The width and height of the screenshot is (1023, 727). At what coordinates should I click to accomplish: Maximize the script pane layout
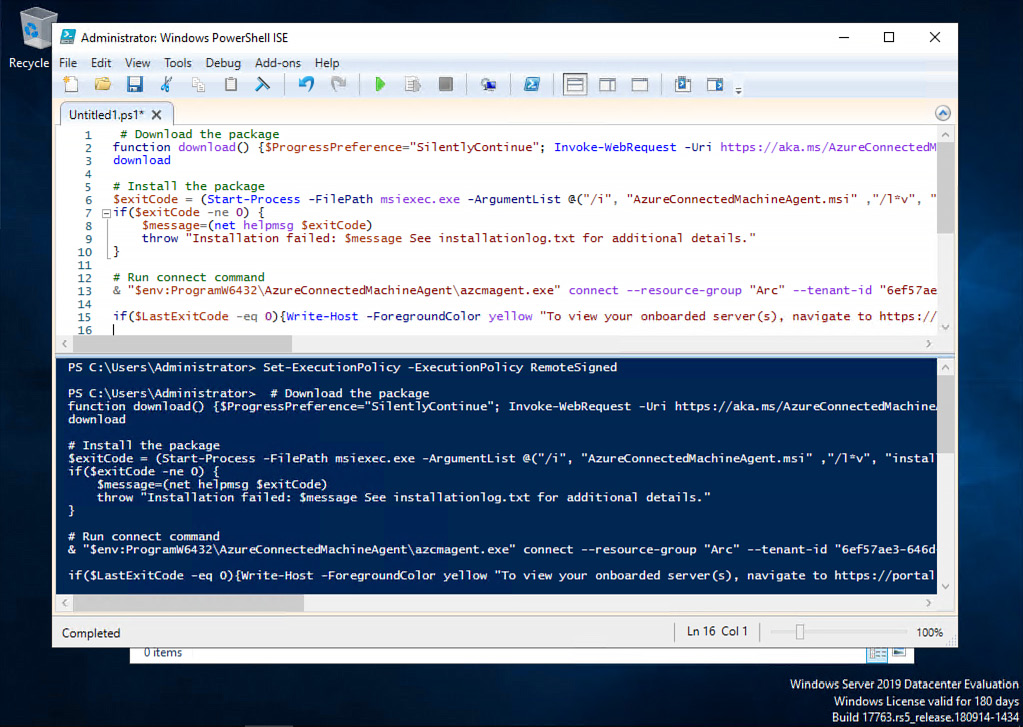pyautogui.click(x=640, y=85)
